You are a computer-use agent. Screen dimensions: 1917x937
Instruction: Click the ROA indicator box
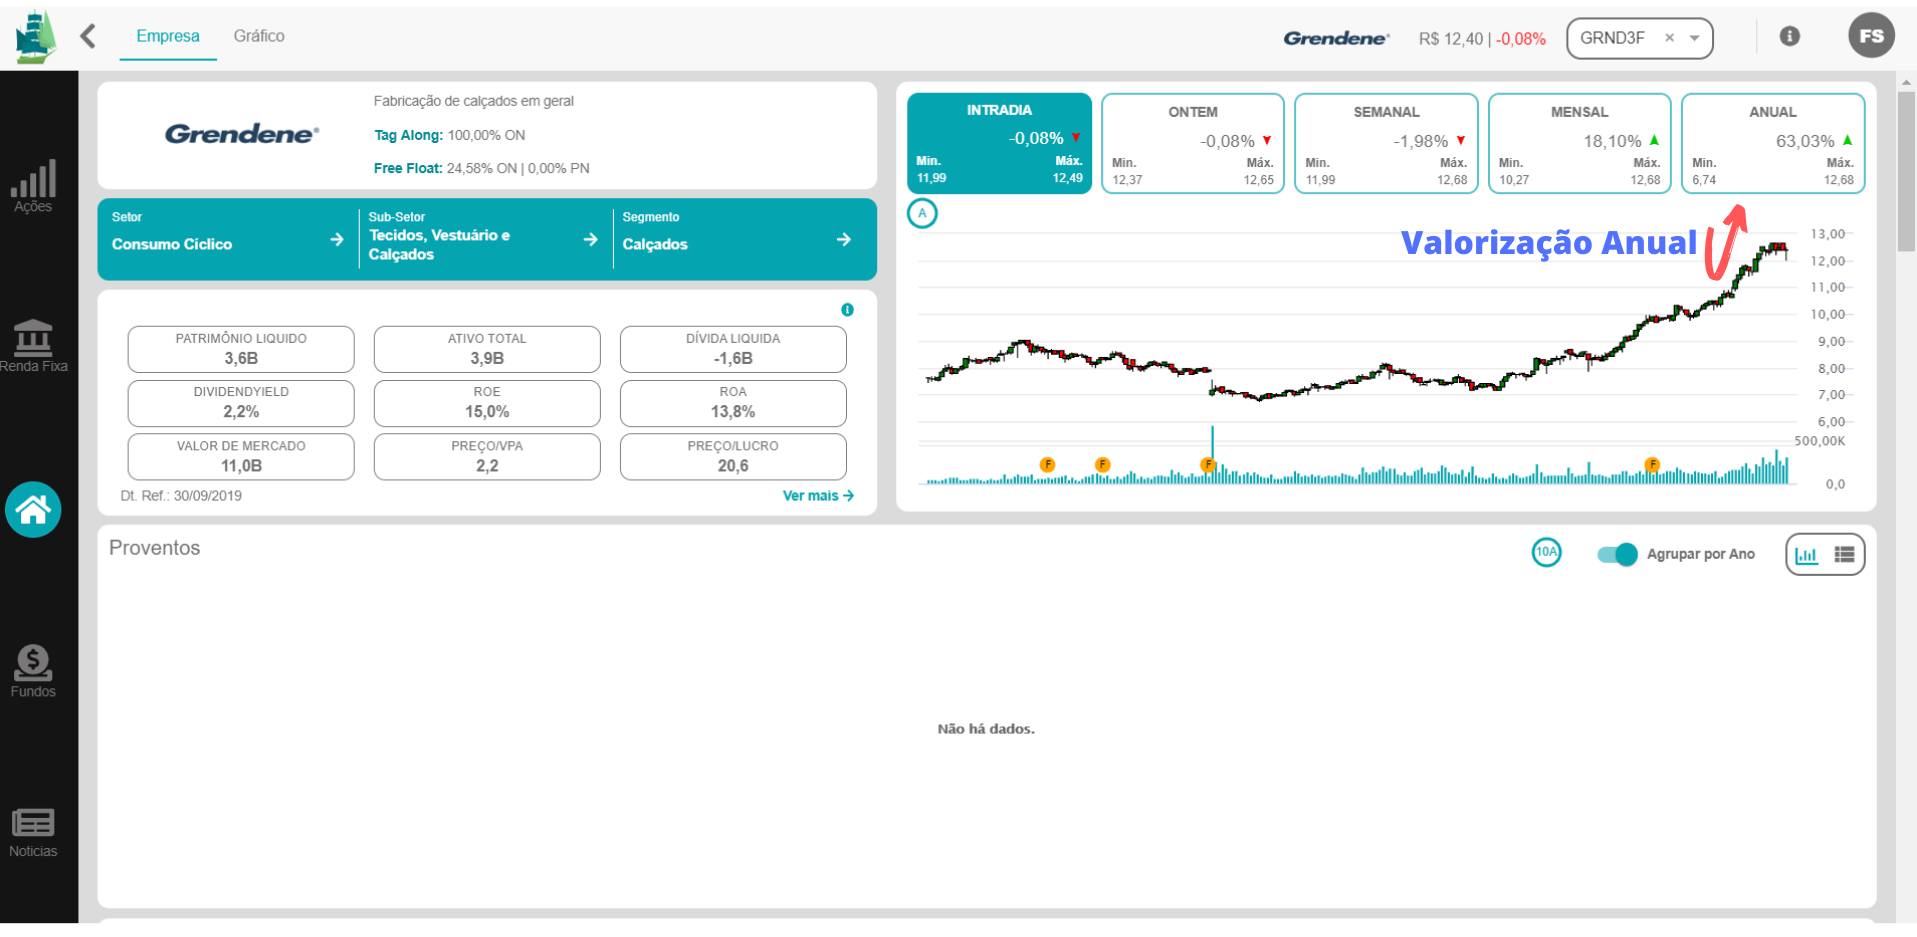(733, 403)
